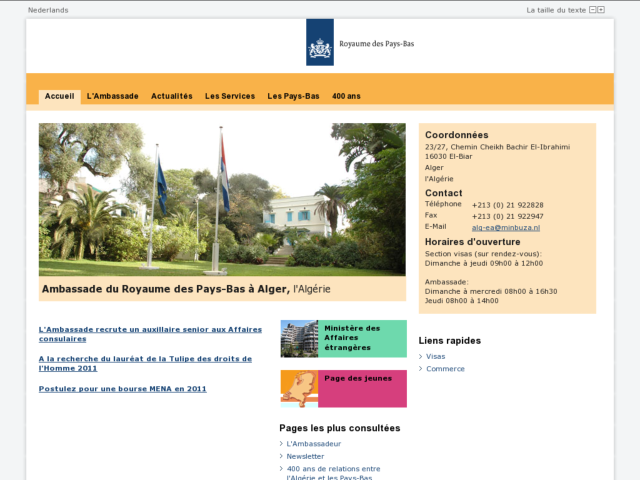Click the Royaume des Pays-Bas text
Image resolution: width=640 pixels, height=480 pixels.
click(x=377, y=44)
